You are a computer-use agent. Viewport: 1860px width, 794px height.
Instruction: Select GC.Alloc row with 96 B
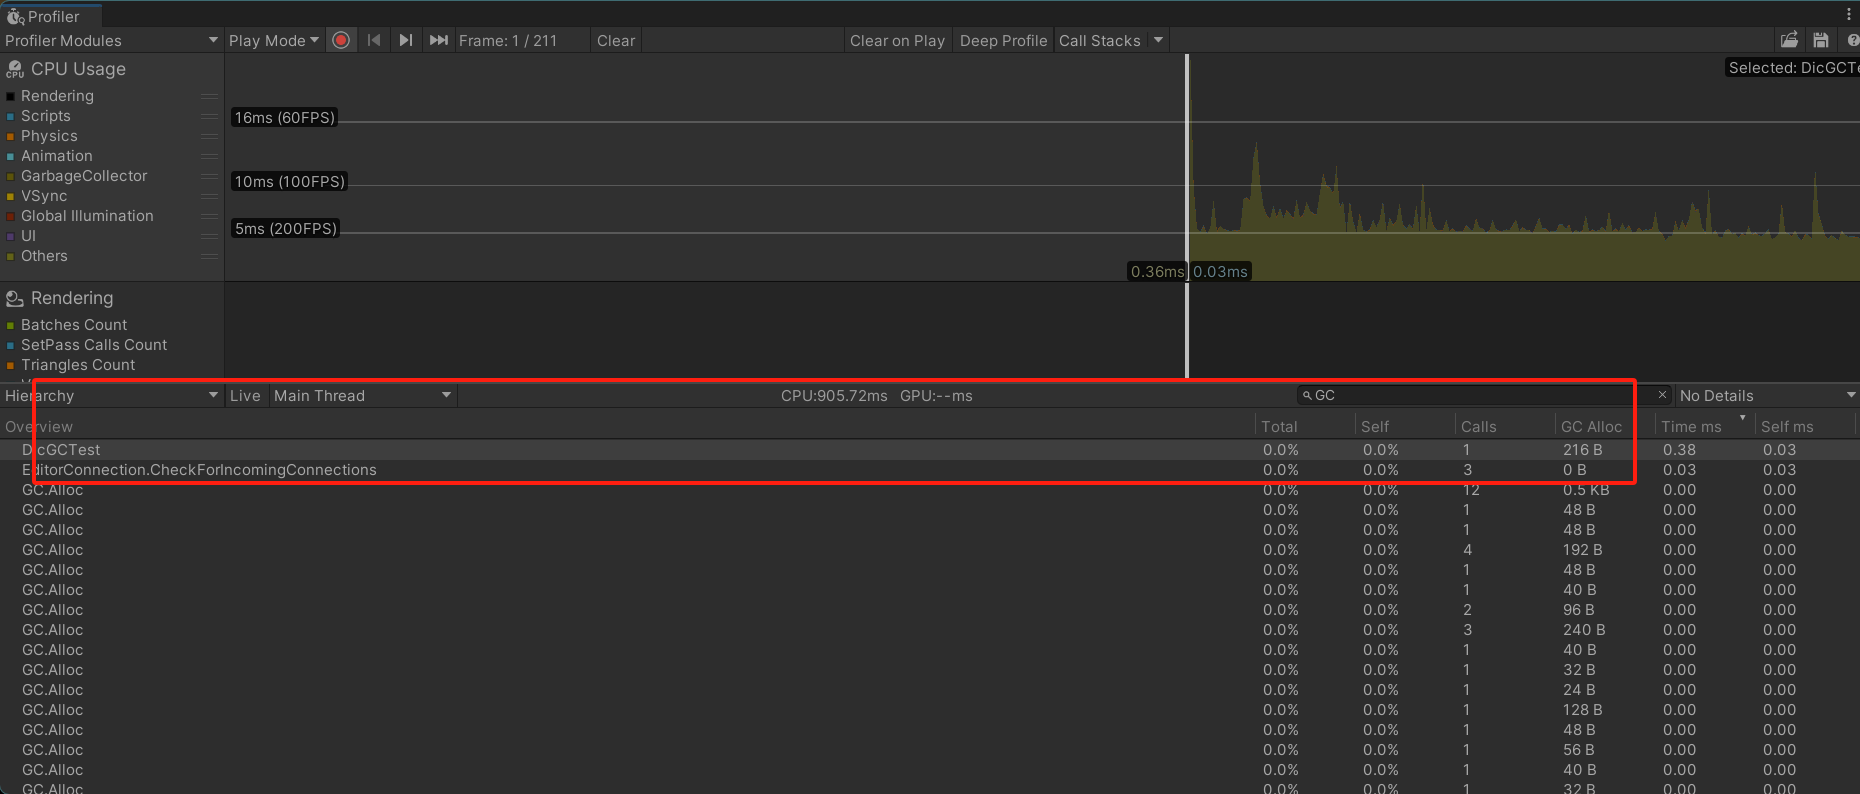pyautogui.click(x=930, y=610)
